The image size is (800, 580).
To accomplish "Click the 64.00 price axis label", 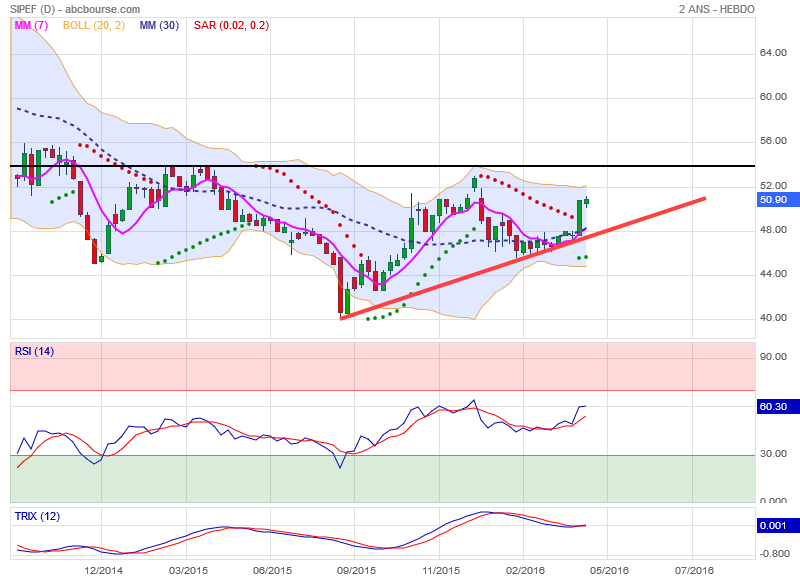I will pos(773,53).
